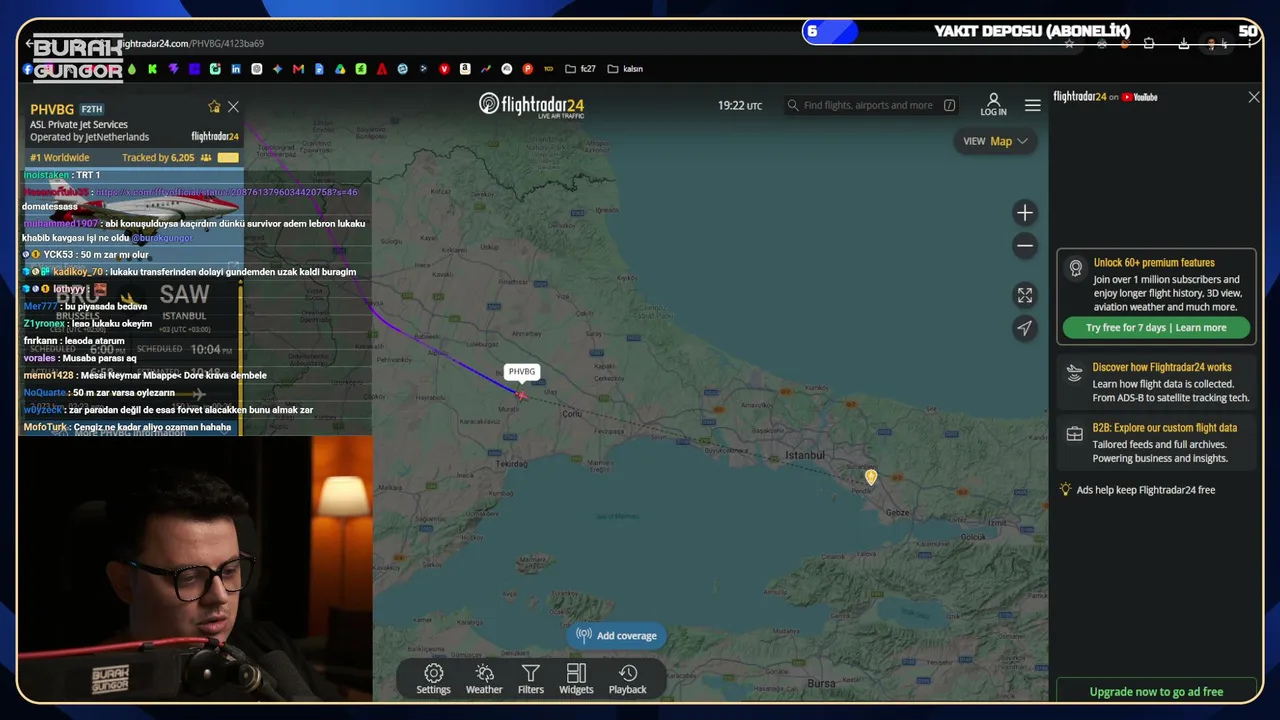Open the Gemini sparkle bookmark
Screen dimensions: 1280x720
click(x=277, y=69)
